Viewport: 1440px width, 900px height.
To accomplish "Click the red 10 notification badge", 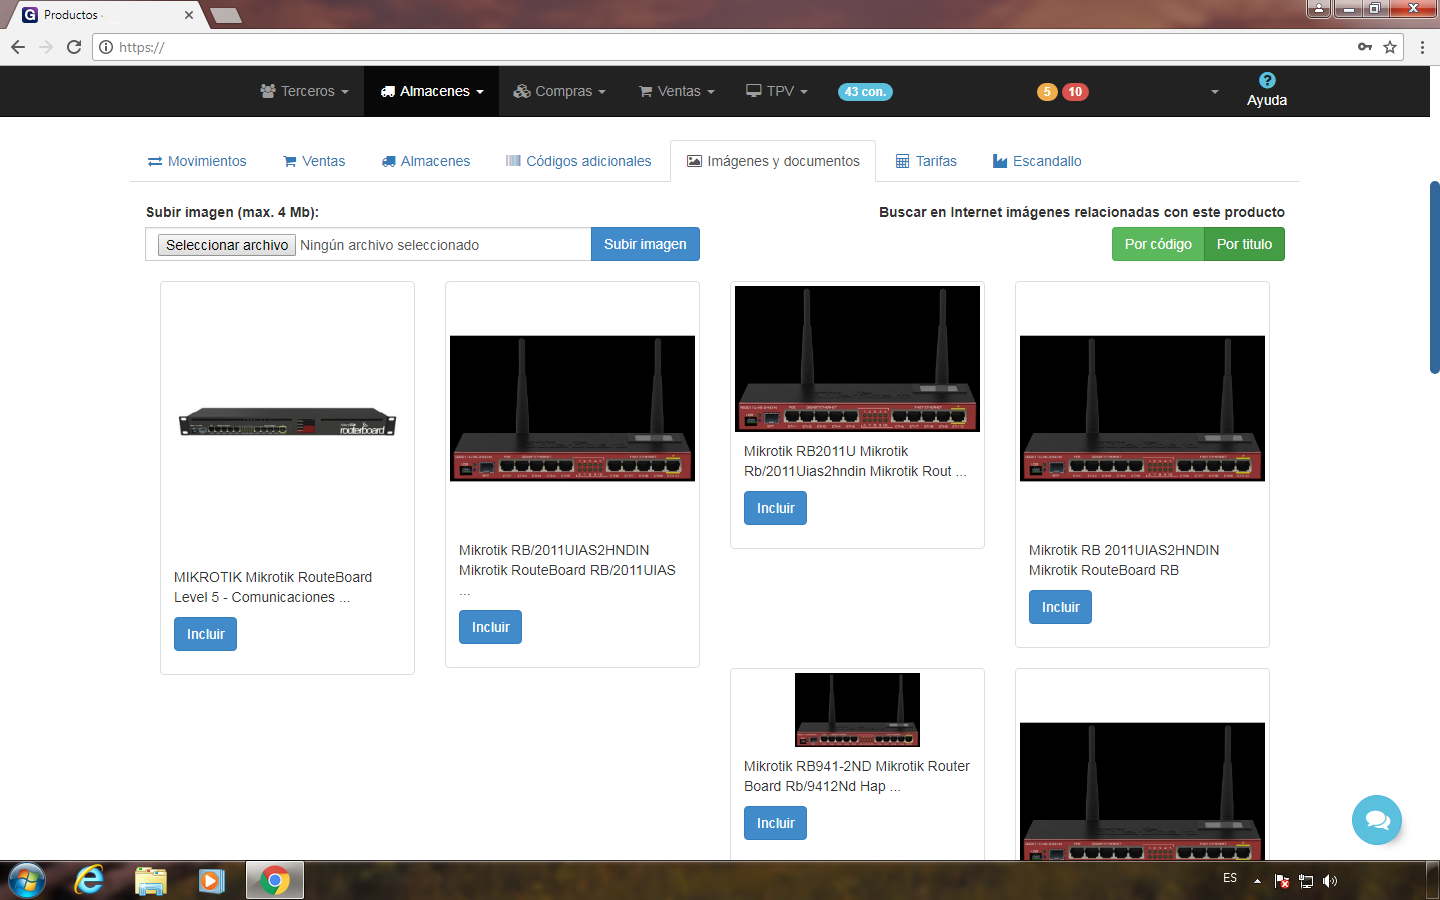I will (x=1075, y=92).
